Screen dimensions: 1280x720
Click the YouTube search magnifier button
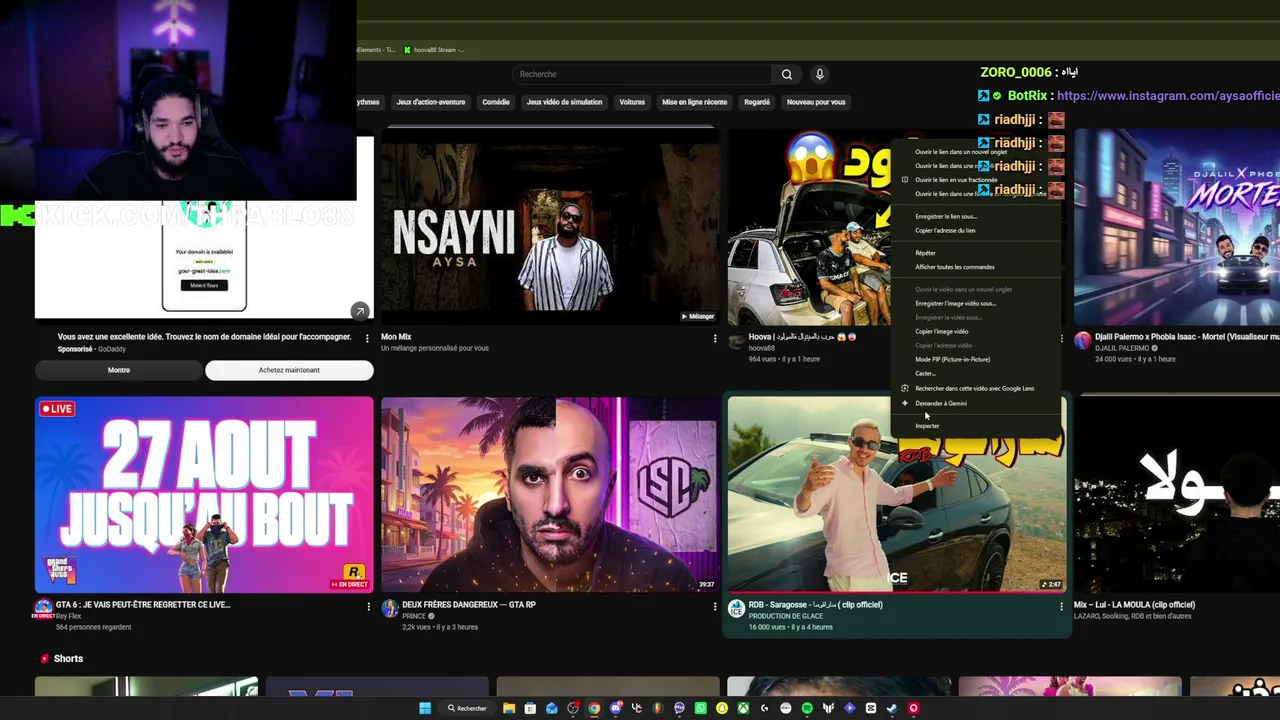[x=787, y=74]
